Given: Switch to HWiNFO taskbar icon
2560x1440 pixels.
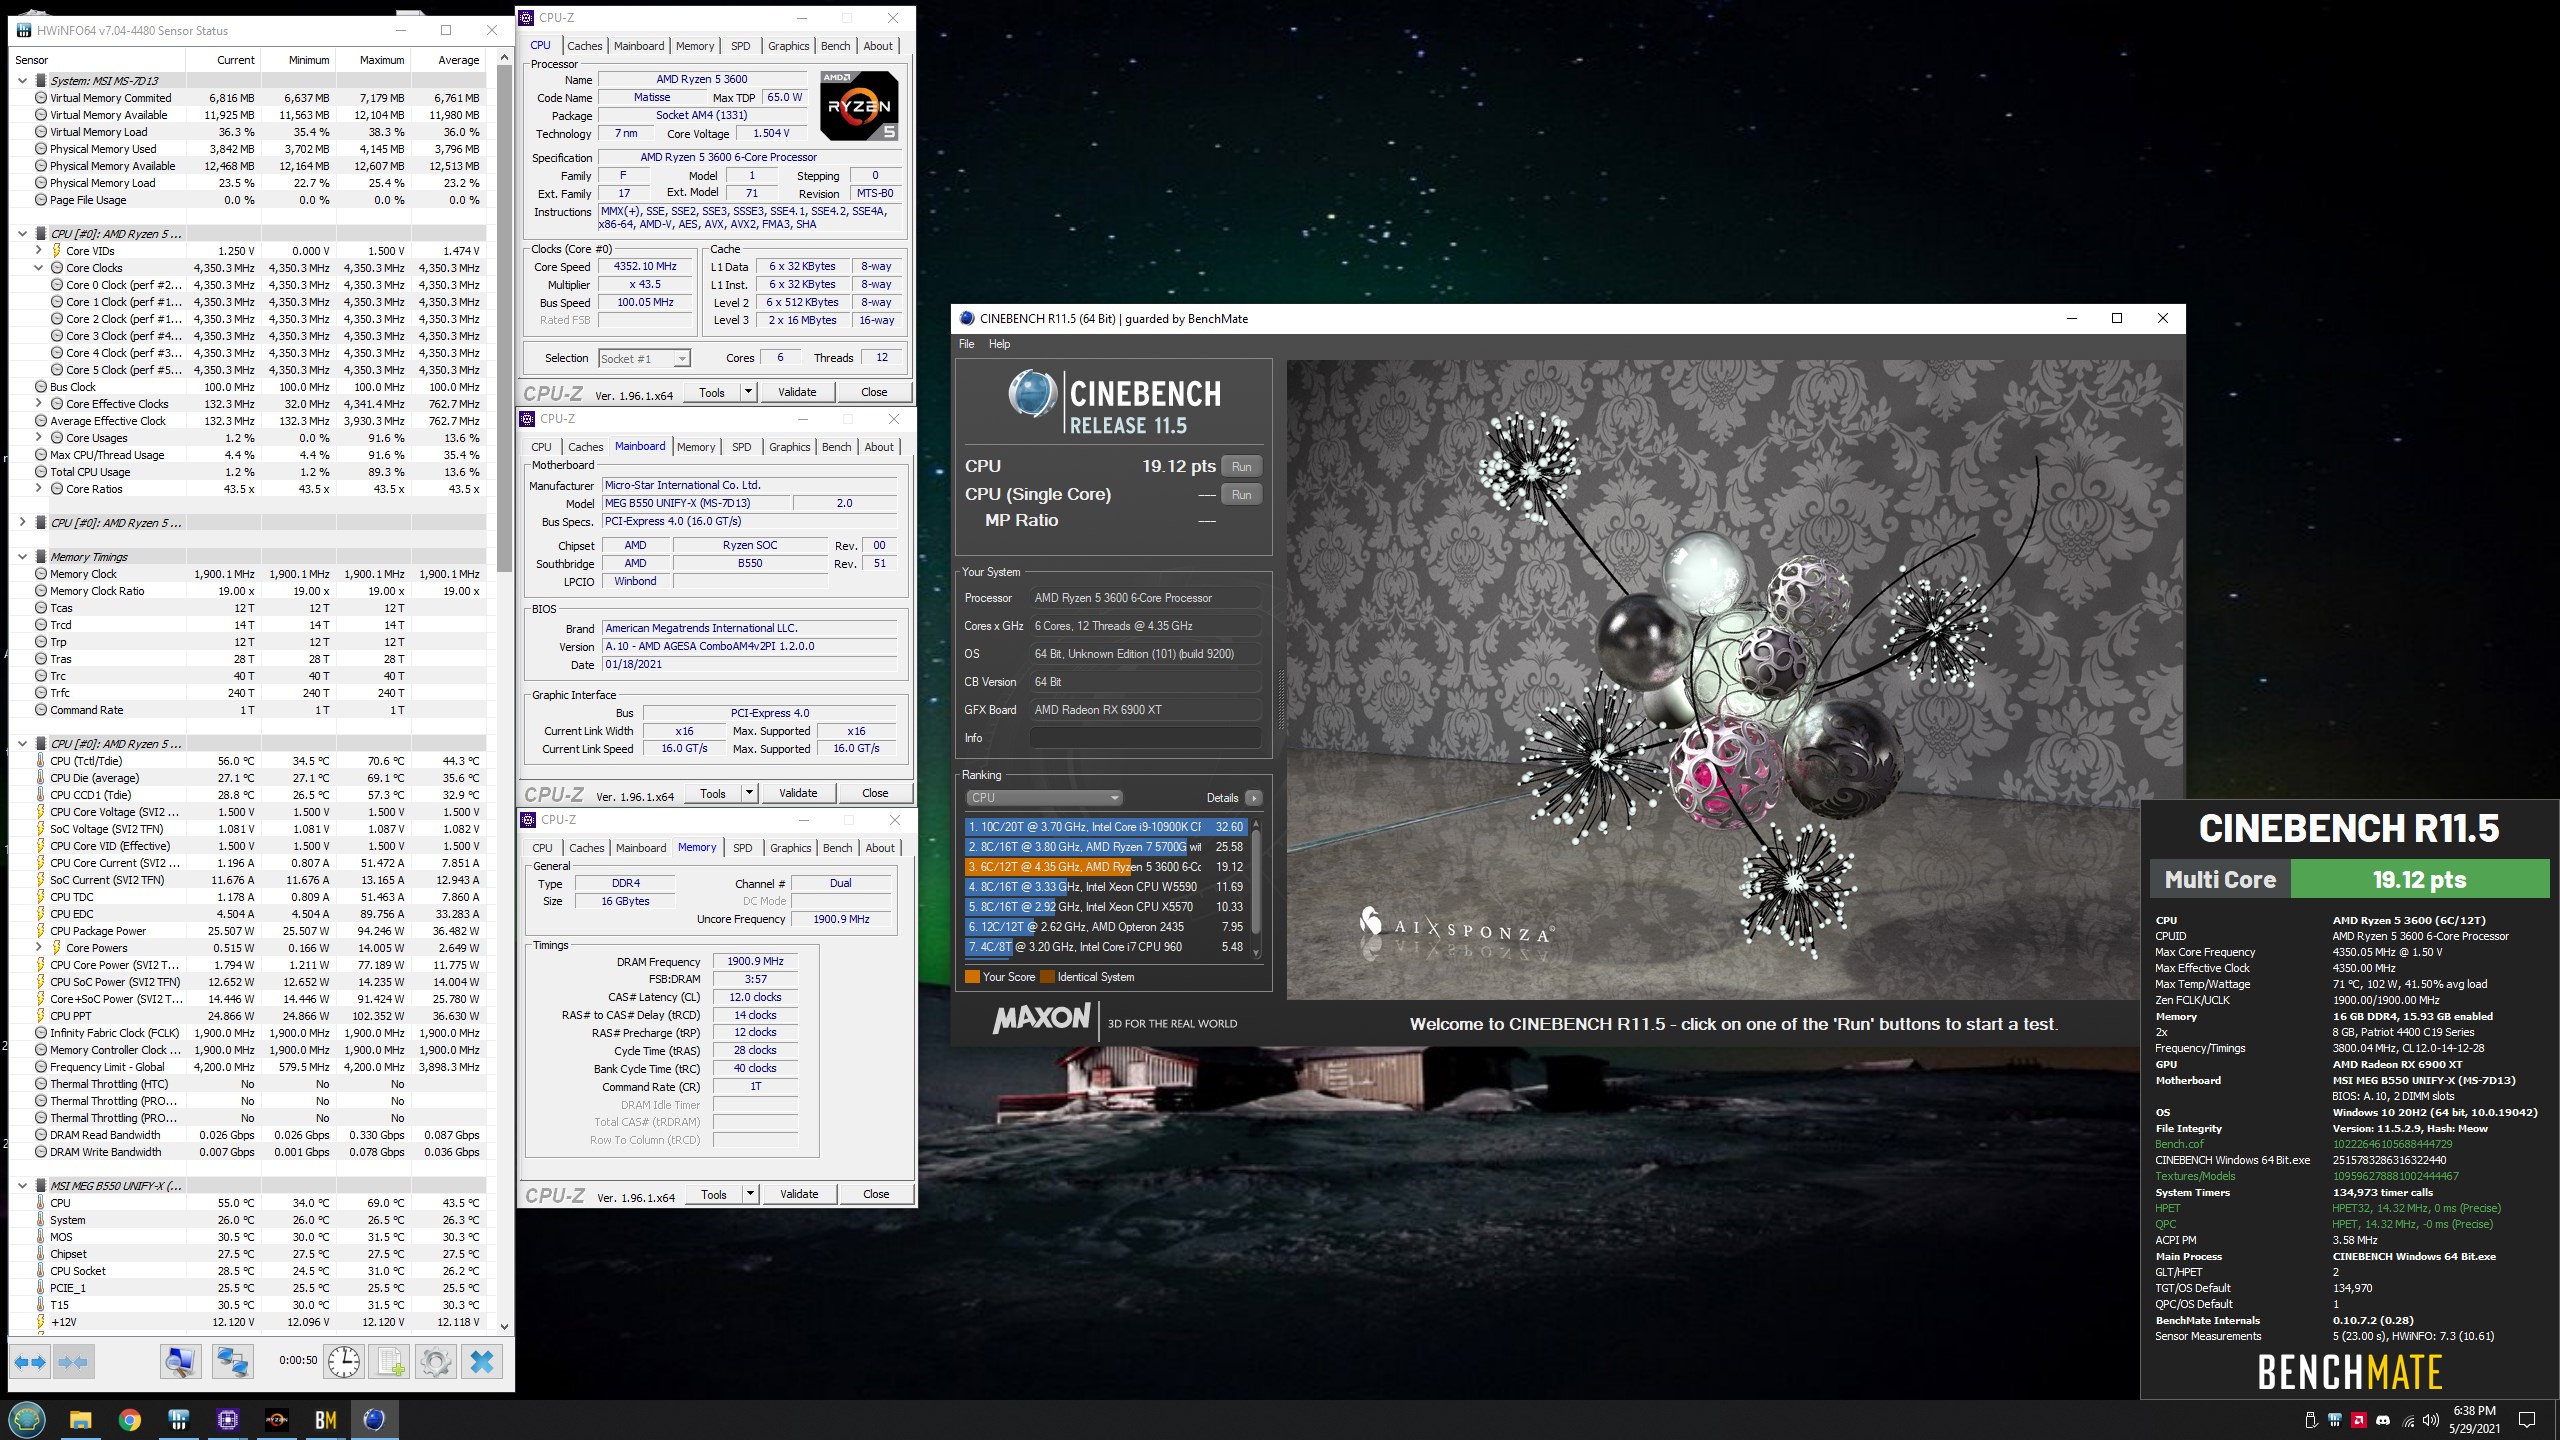Looking at the screenshot, I should [179, 1420].
